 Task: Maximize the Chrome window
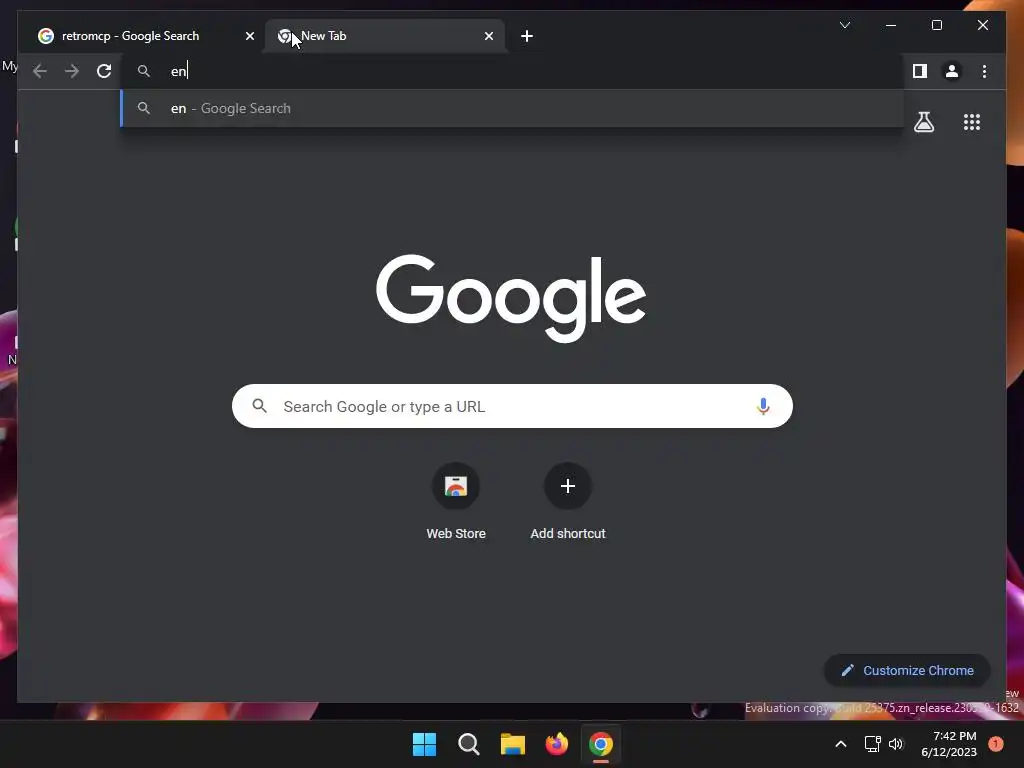click(936, 25)
